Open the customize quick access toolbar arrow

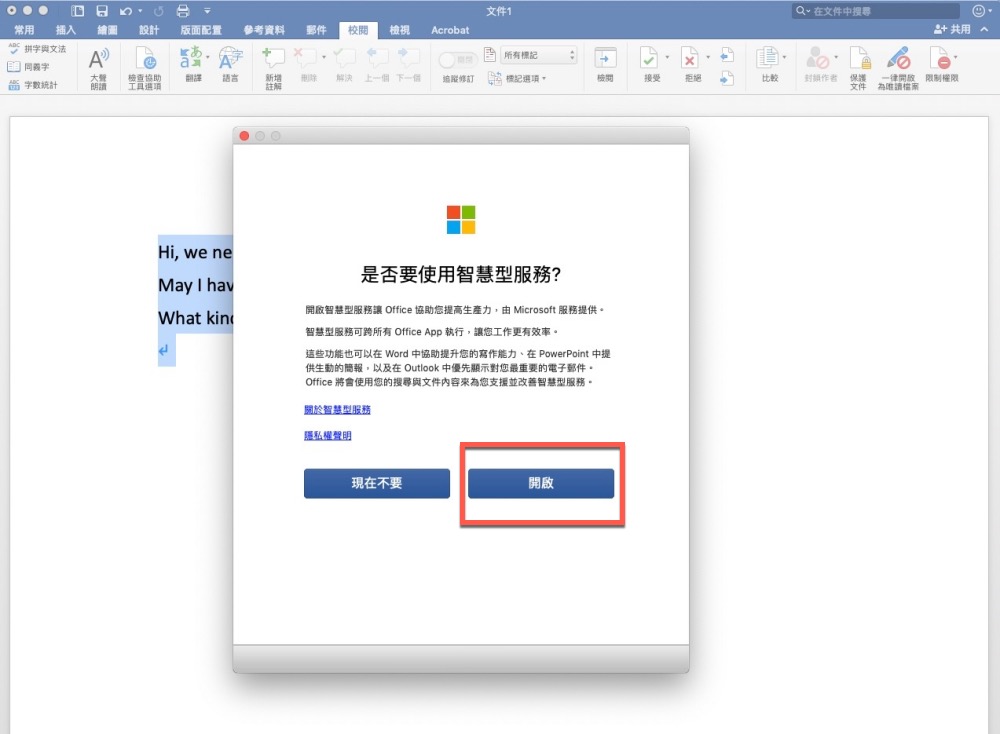[207, 11]
